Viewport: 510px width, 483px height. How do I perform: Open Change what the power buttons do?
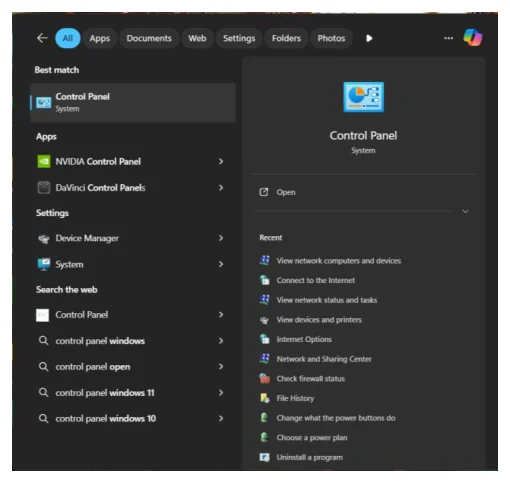point(336,418)
